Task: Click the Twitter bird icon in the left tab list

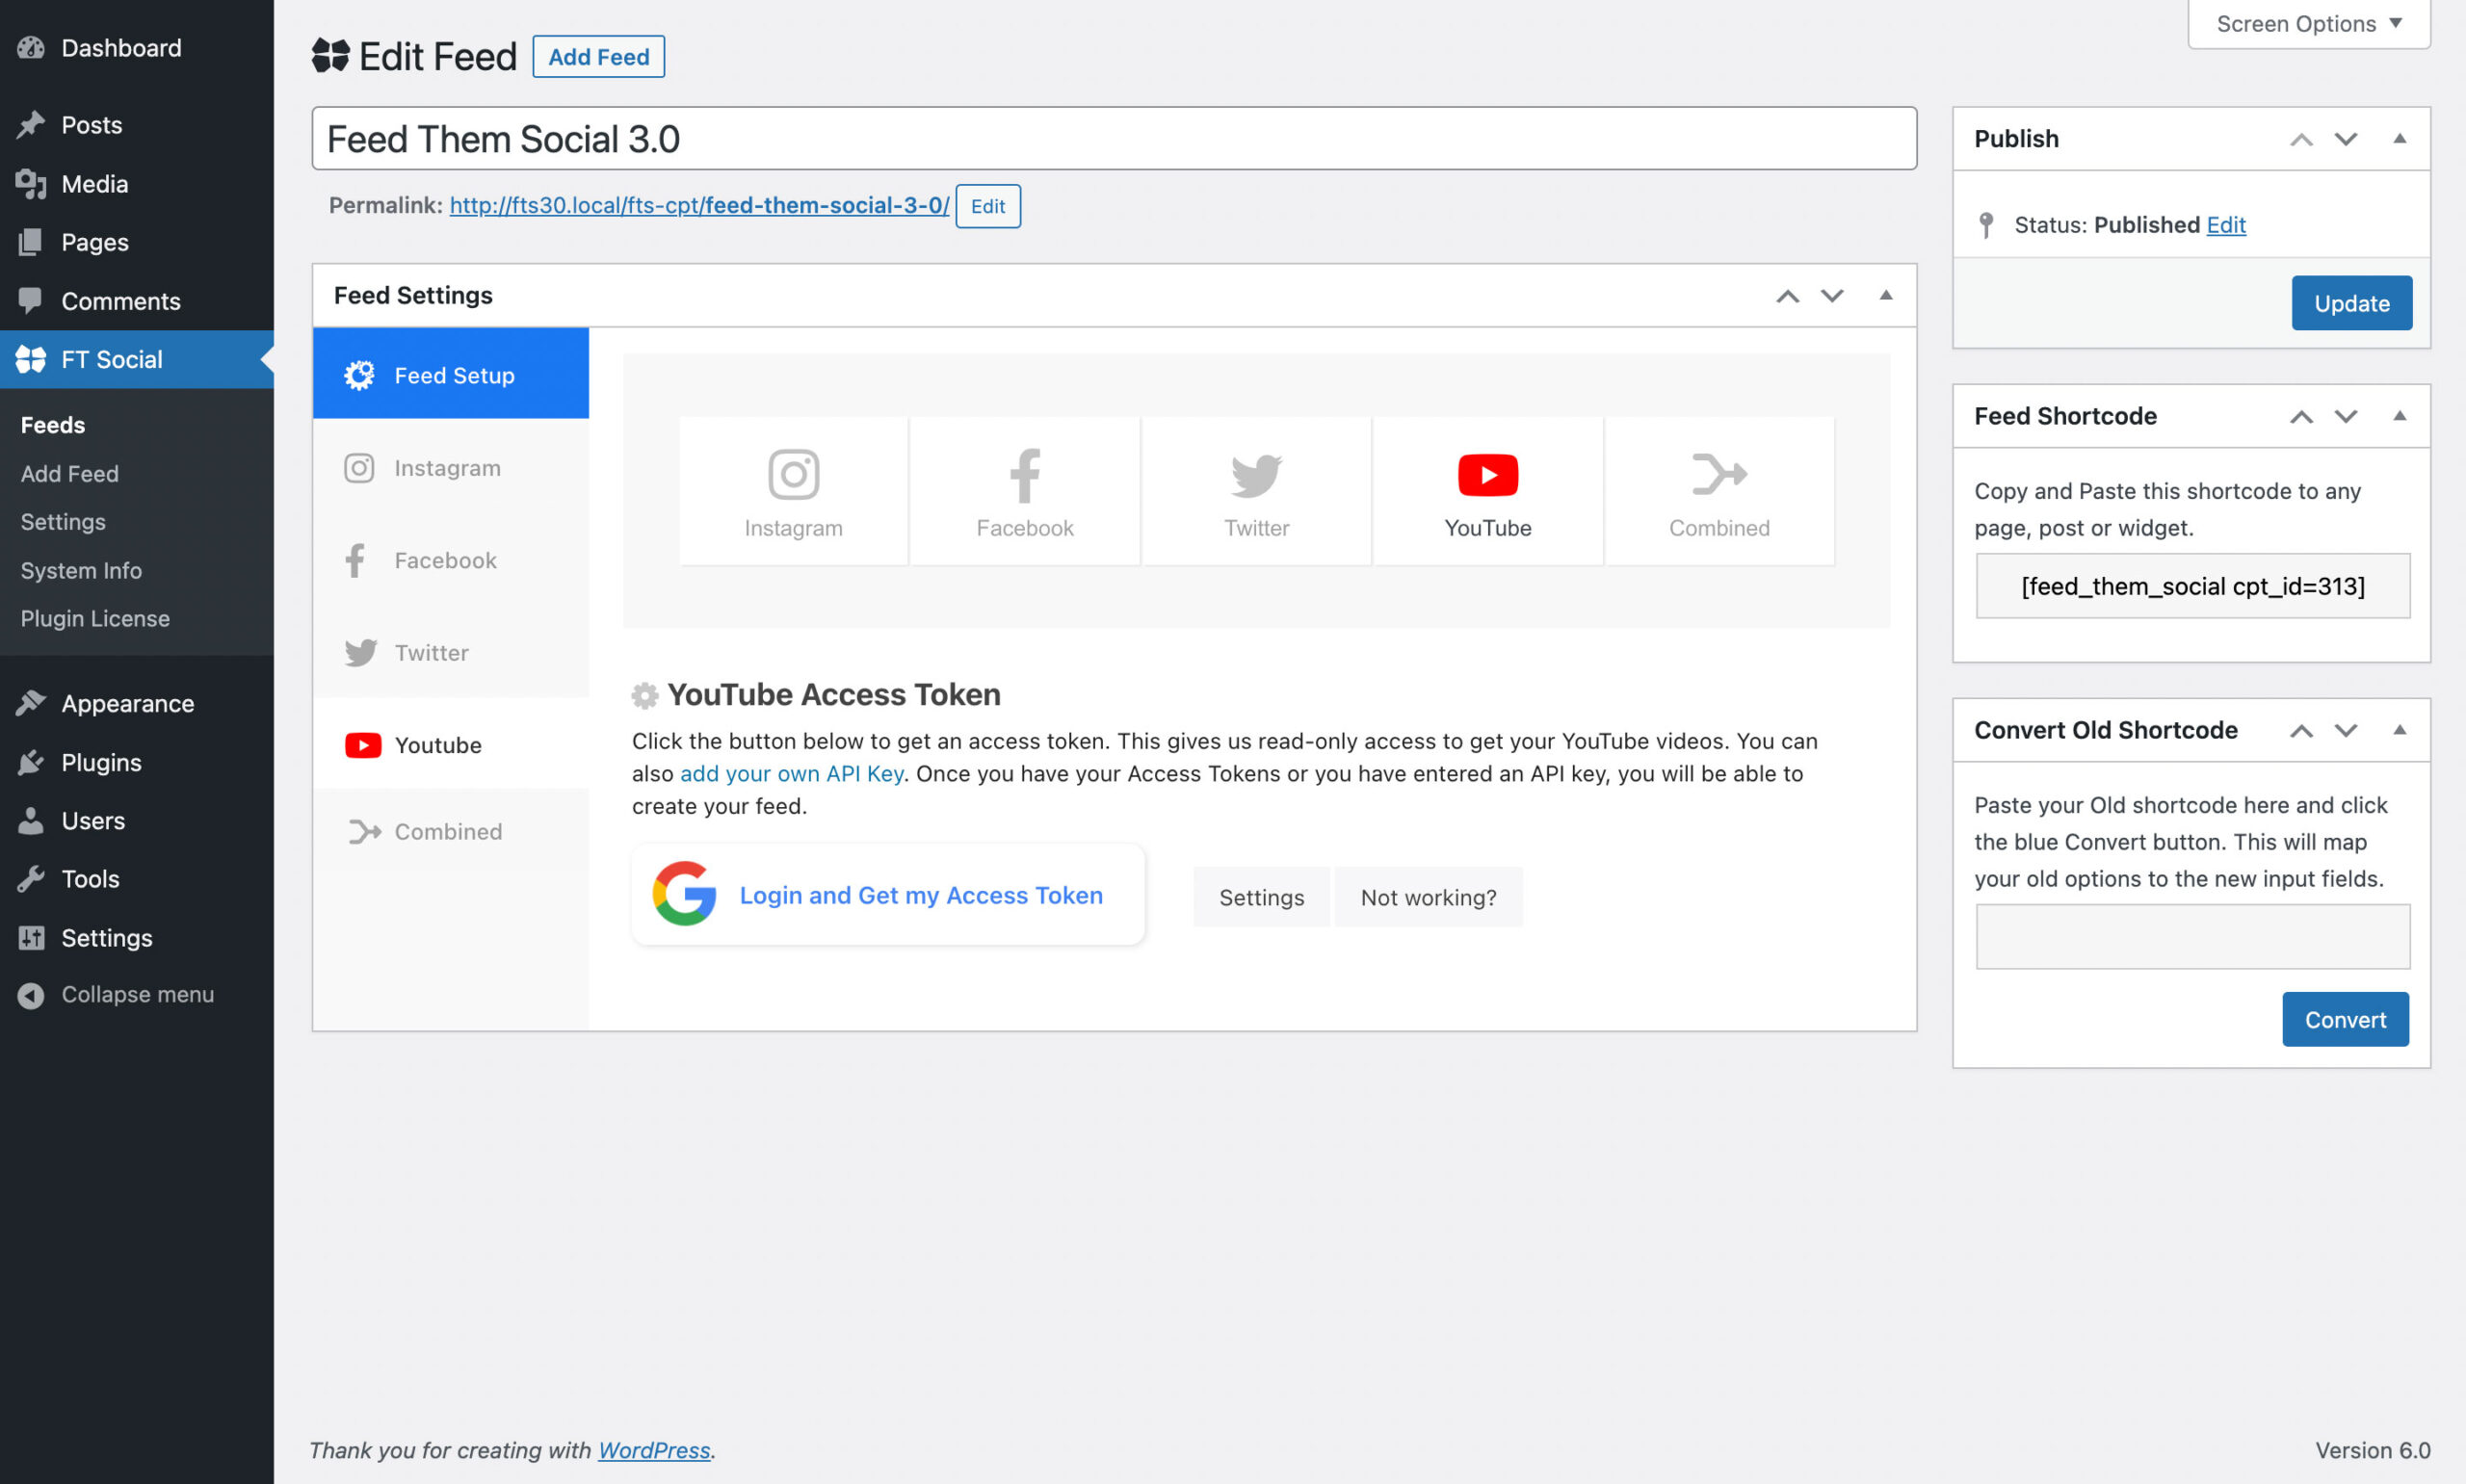Action: tap(360, 653)
